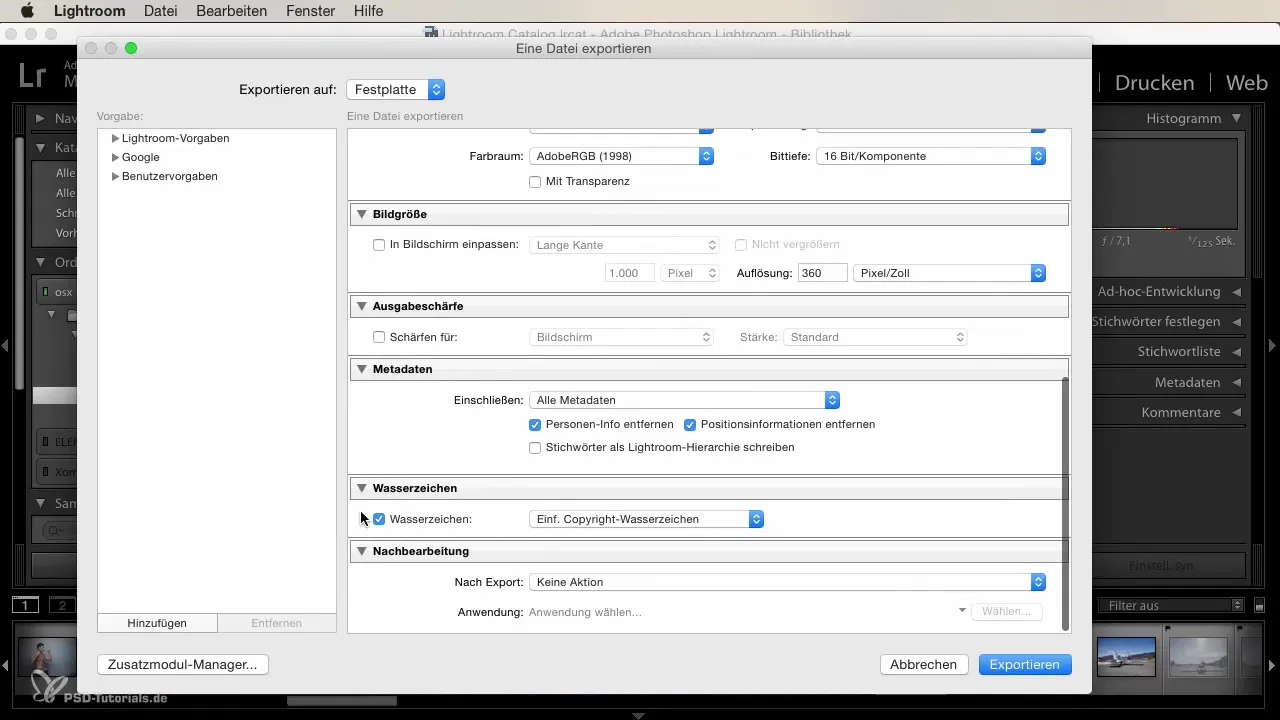Open the Exportieren auf Festplatte dropdown
This screenshot has height=720, width=1280.
coord(395,89)
